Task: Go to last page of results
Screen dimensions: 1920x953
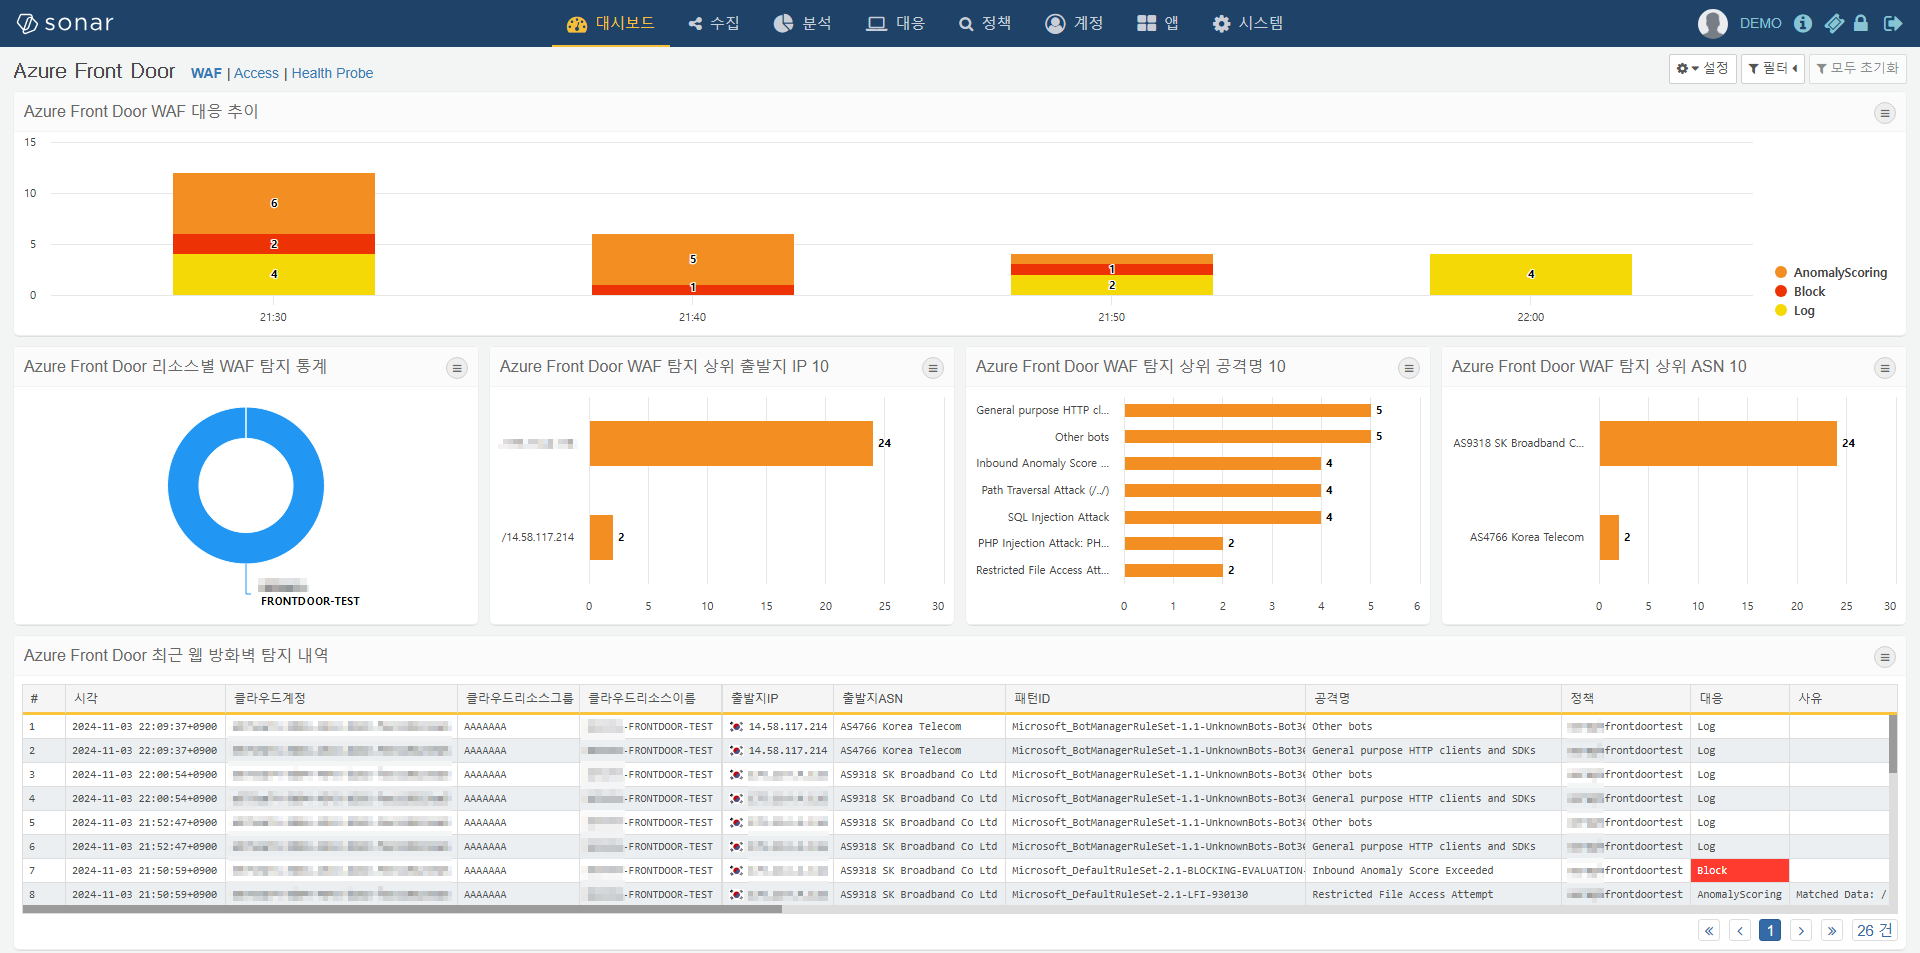Action: pyautogui.click(x=1832, y=931)
